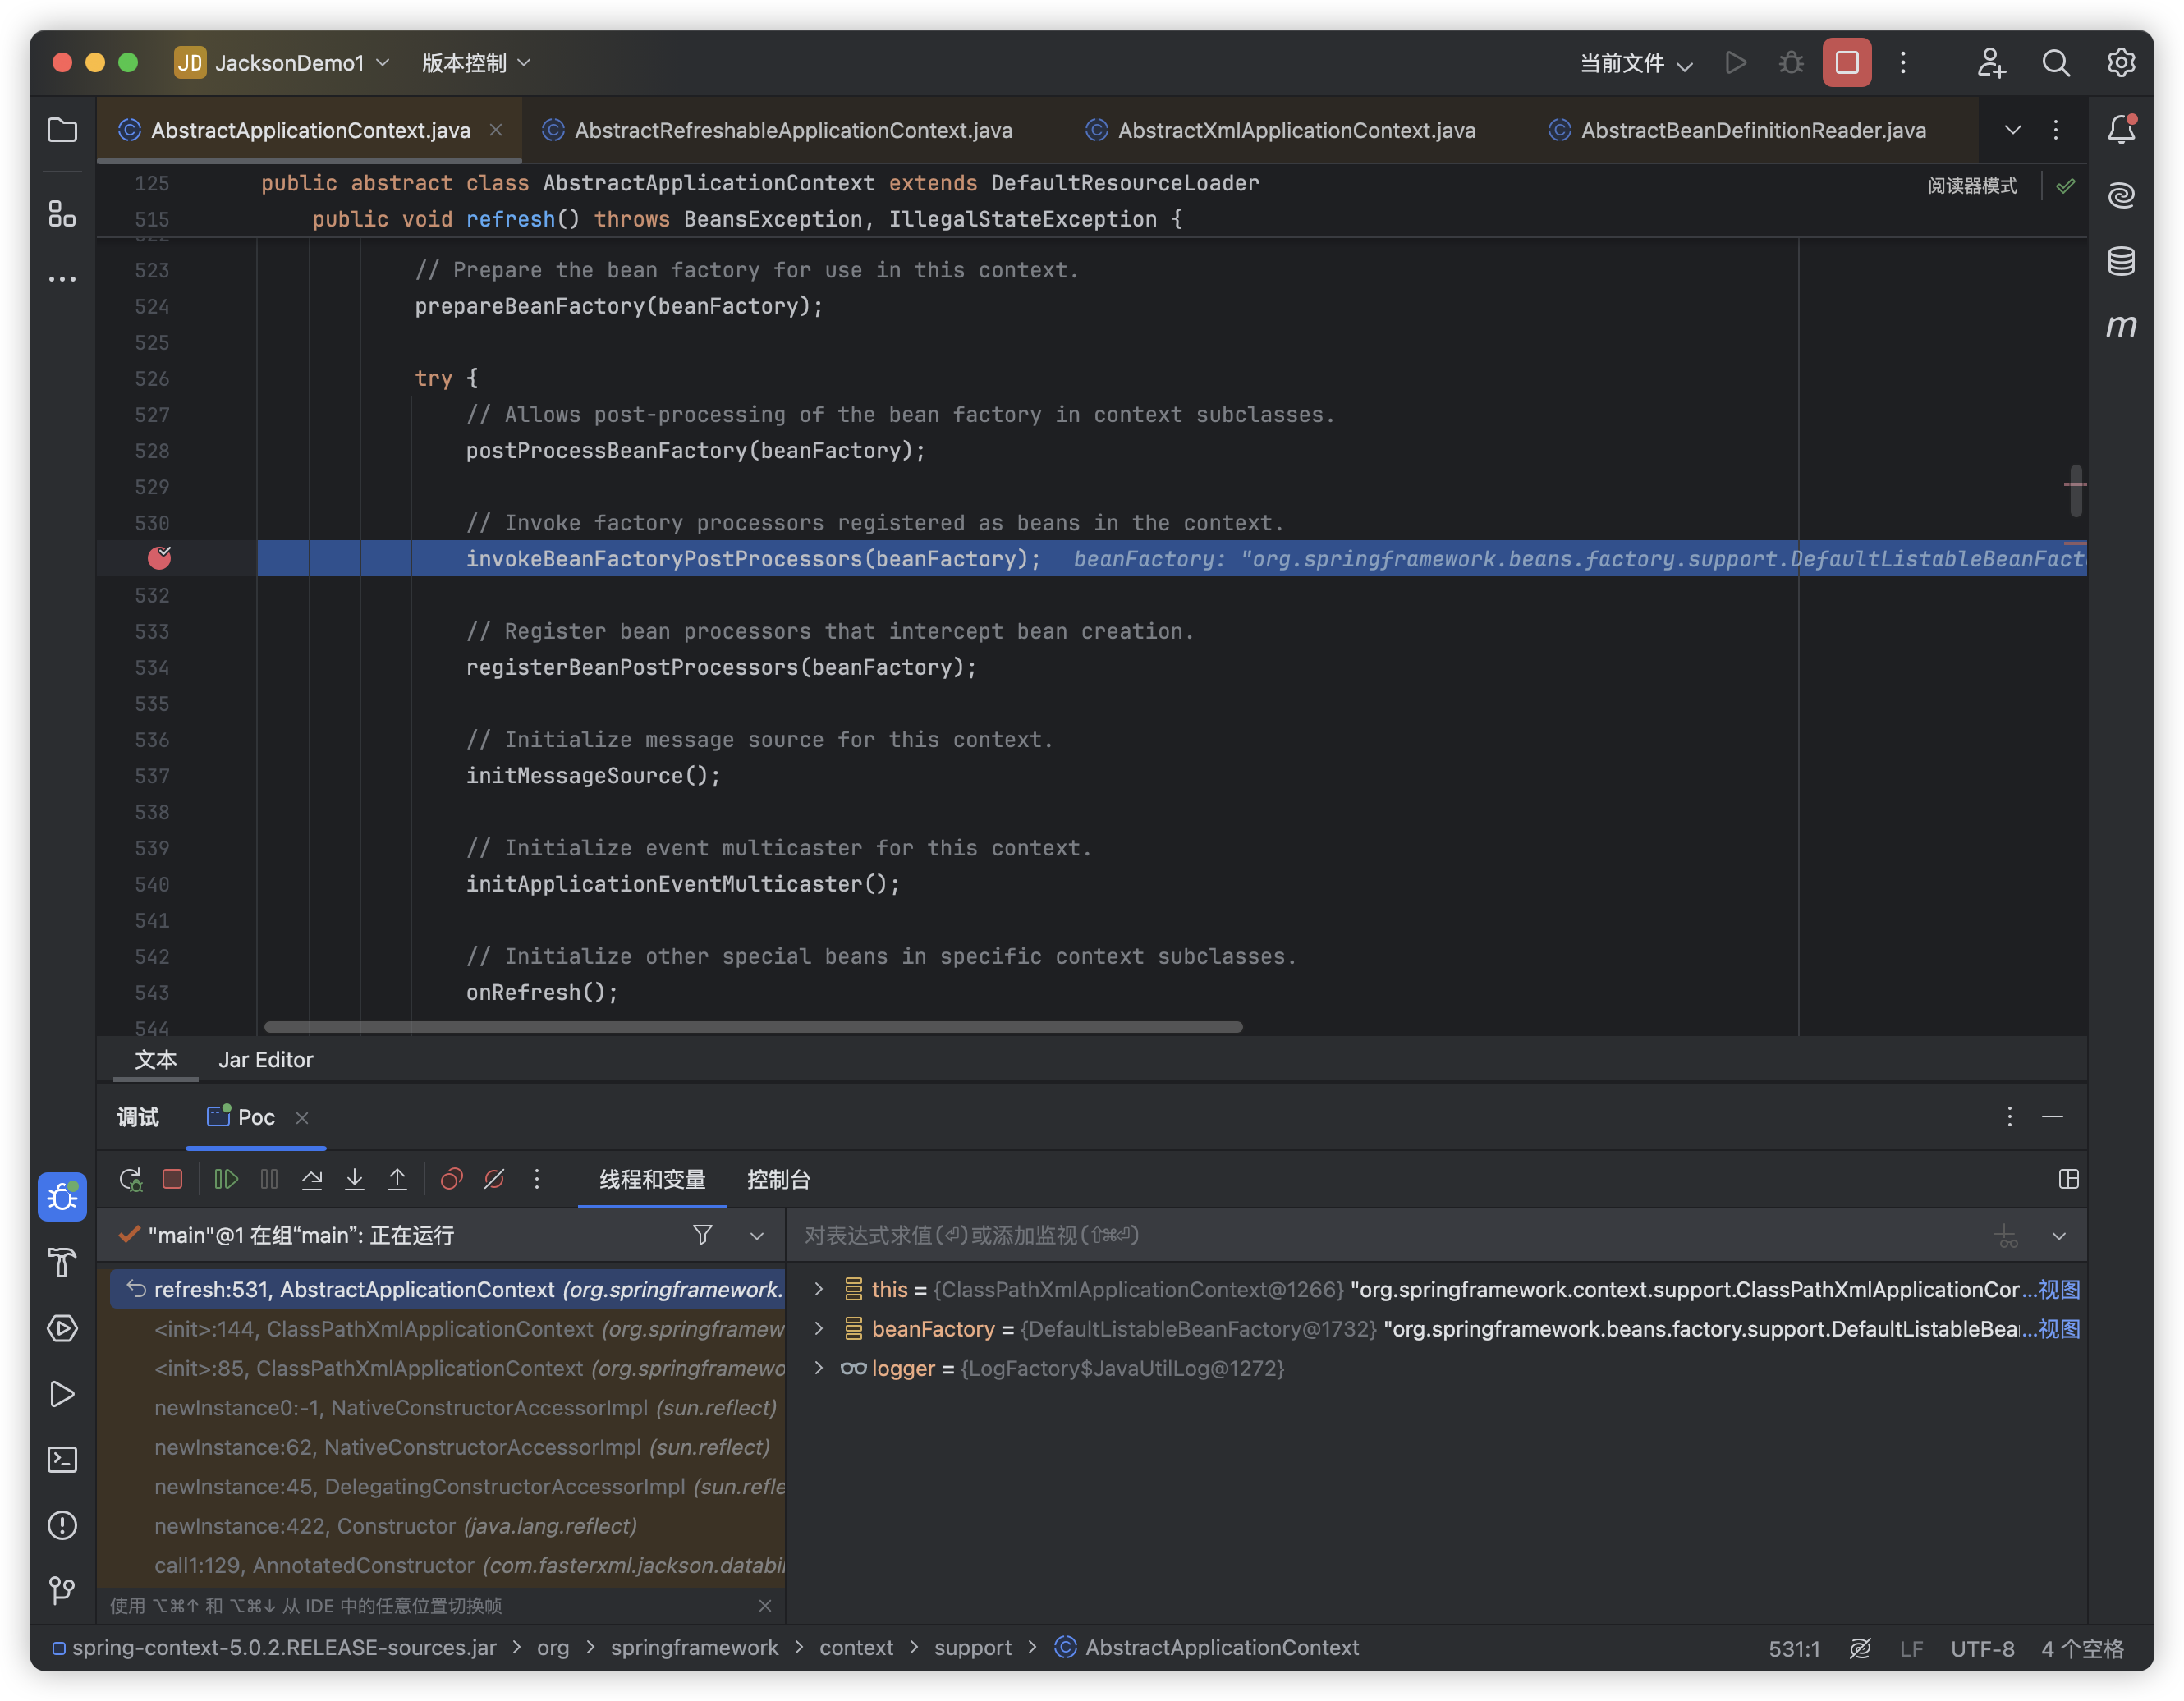This screenshot has width=2184, height=1701.
Task: Click the Debug bug icon in title bar
Action: [x=1791, y=63]
